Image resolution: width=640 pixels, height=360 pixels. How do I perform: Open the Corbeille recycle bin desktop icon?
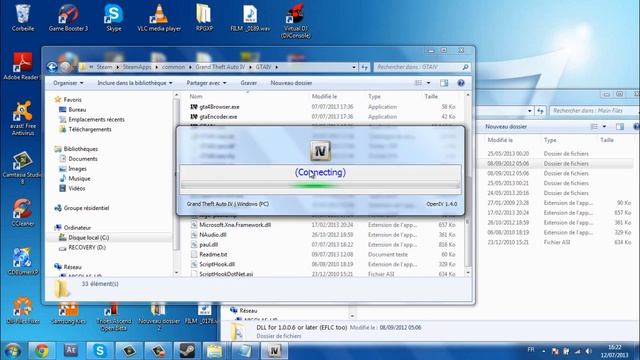click(x=23, y=17)
